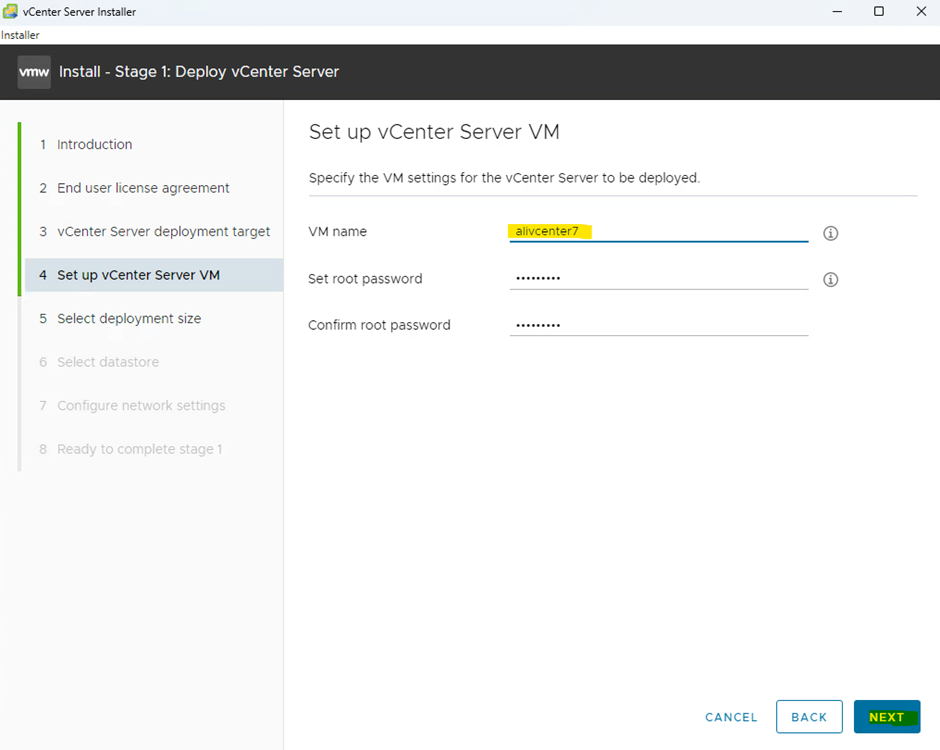Click the VM name text field
940x750 pixels.
tap(658, 232)
